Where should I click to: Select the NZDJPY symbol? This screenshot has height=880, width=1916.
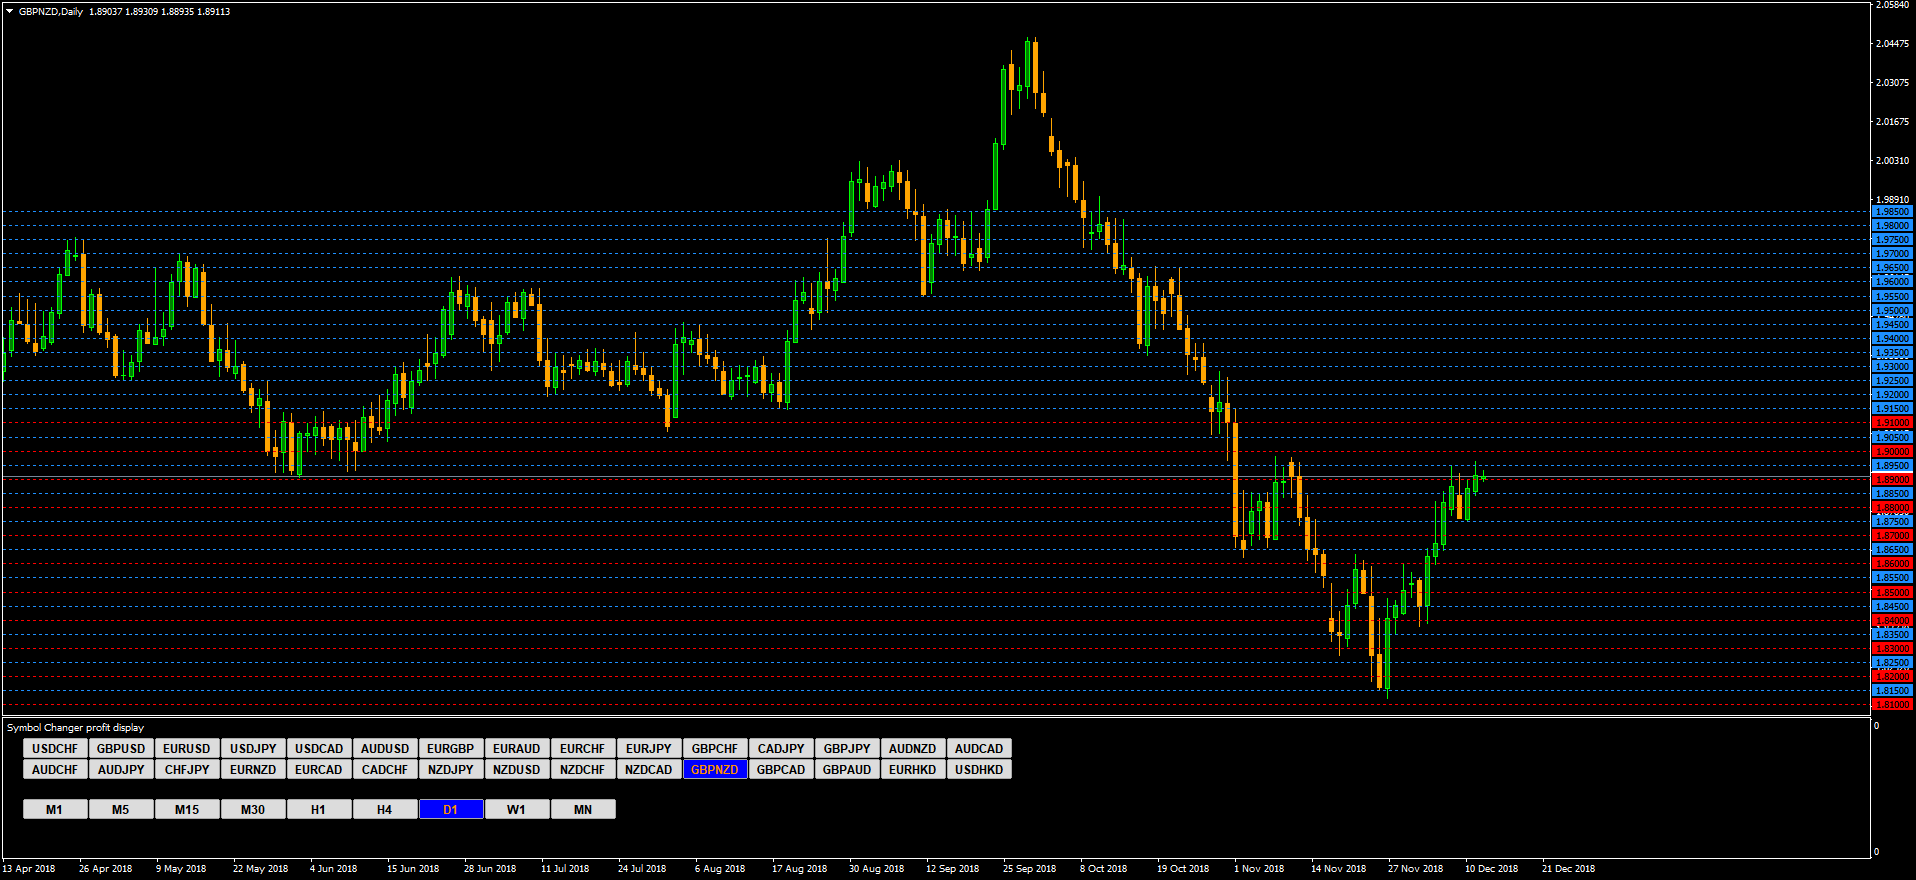pyautogui.click(x=451, y=770)
